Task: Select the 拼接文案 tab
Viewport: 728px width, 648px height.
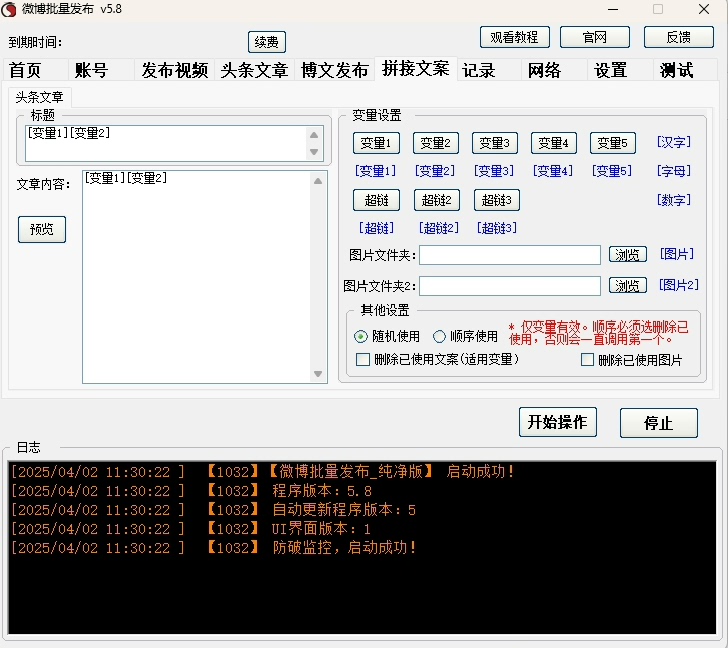Action: pyautogui.click(x=416, y=69)
